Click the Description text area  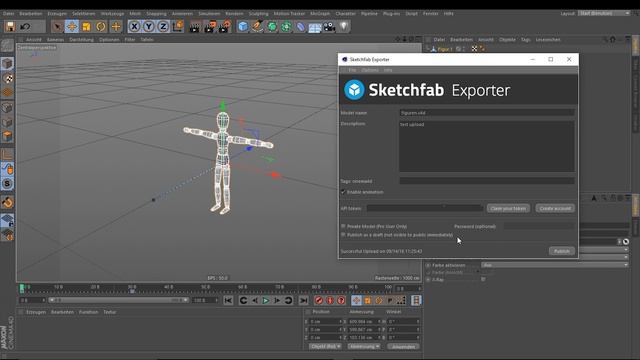point(487,146)
